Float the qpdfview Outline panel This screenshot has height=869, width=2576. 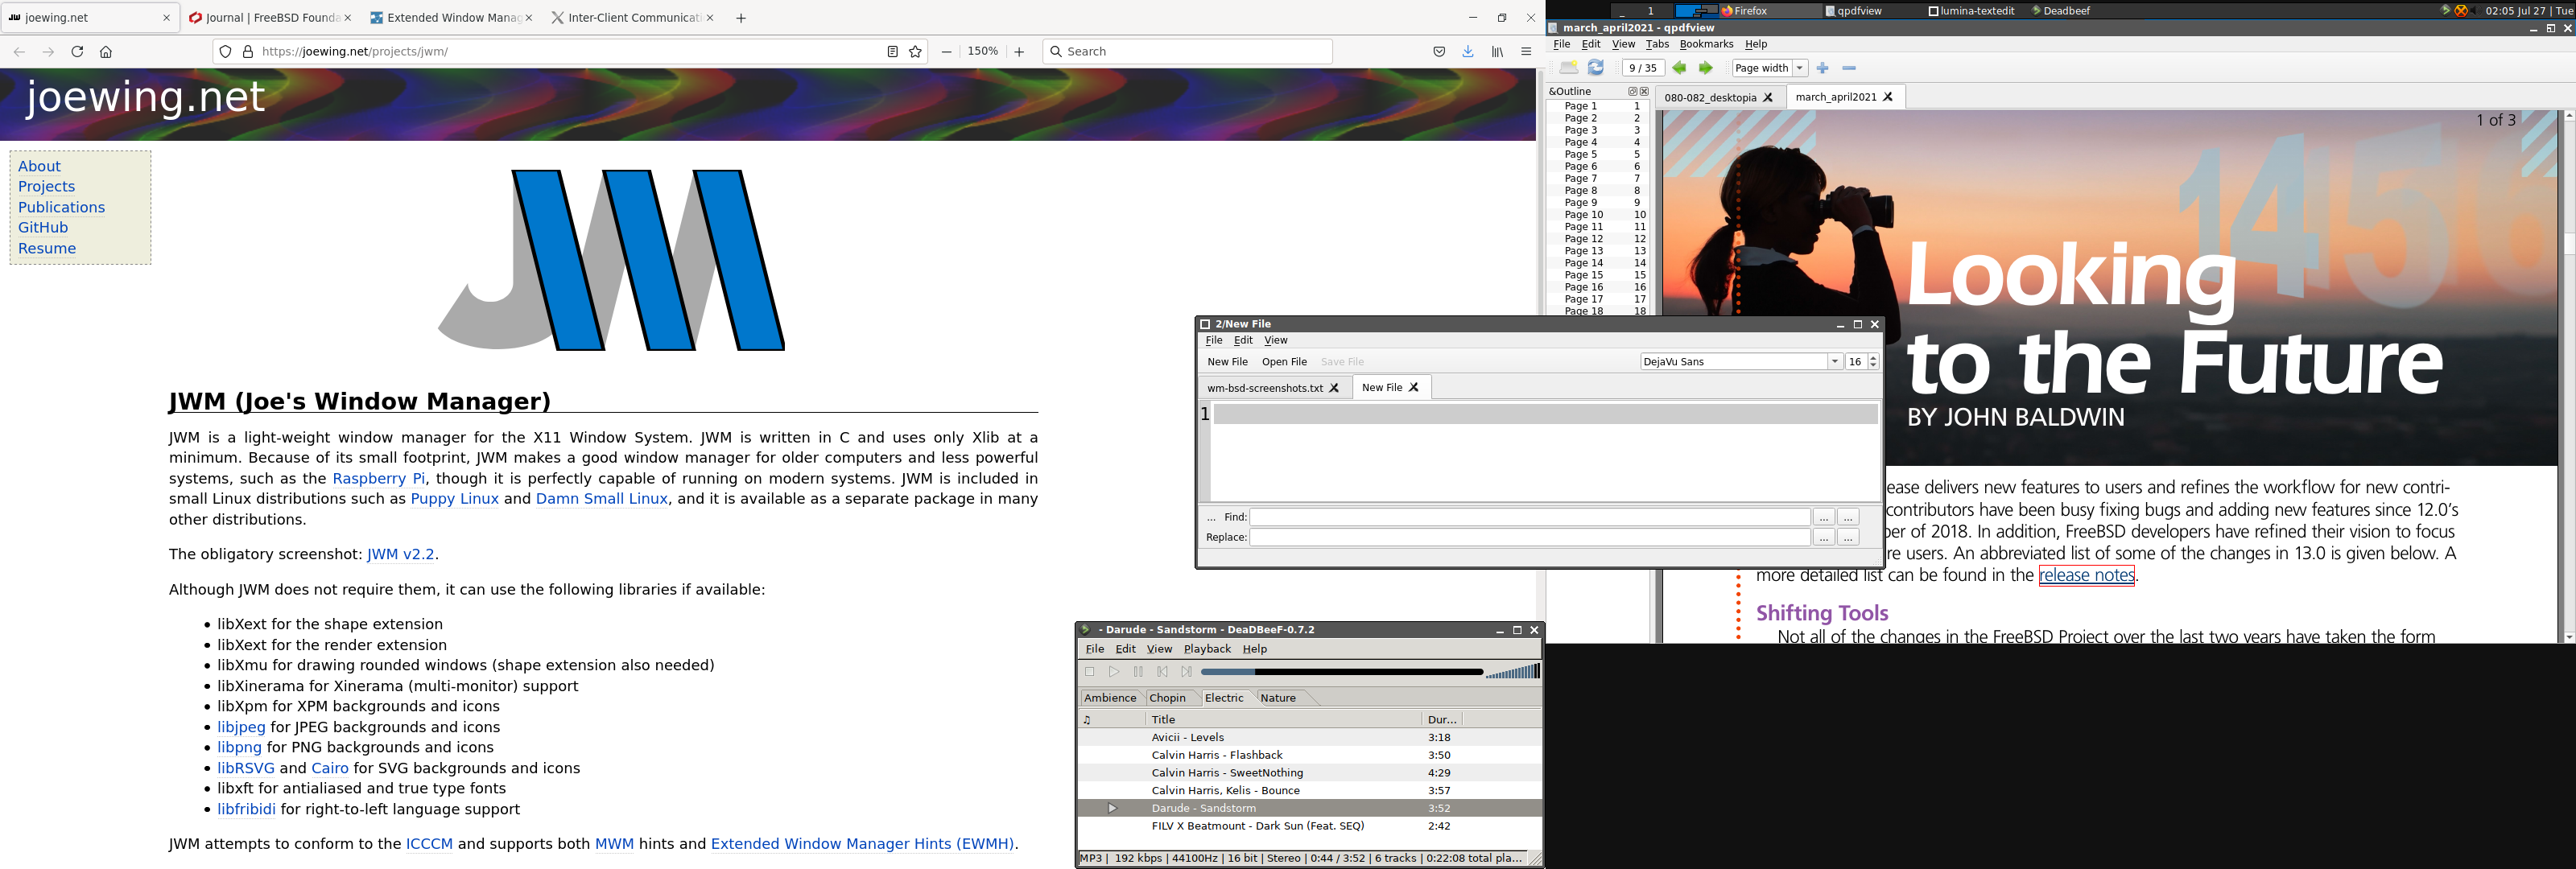click(x=1632, y=91)
